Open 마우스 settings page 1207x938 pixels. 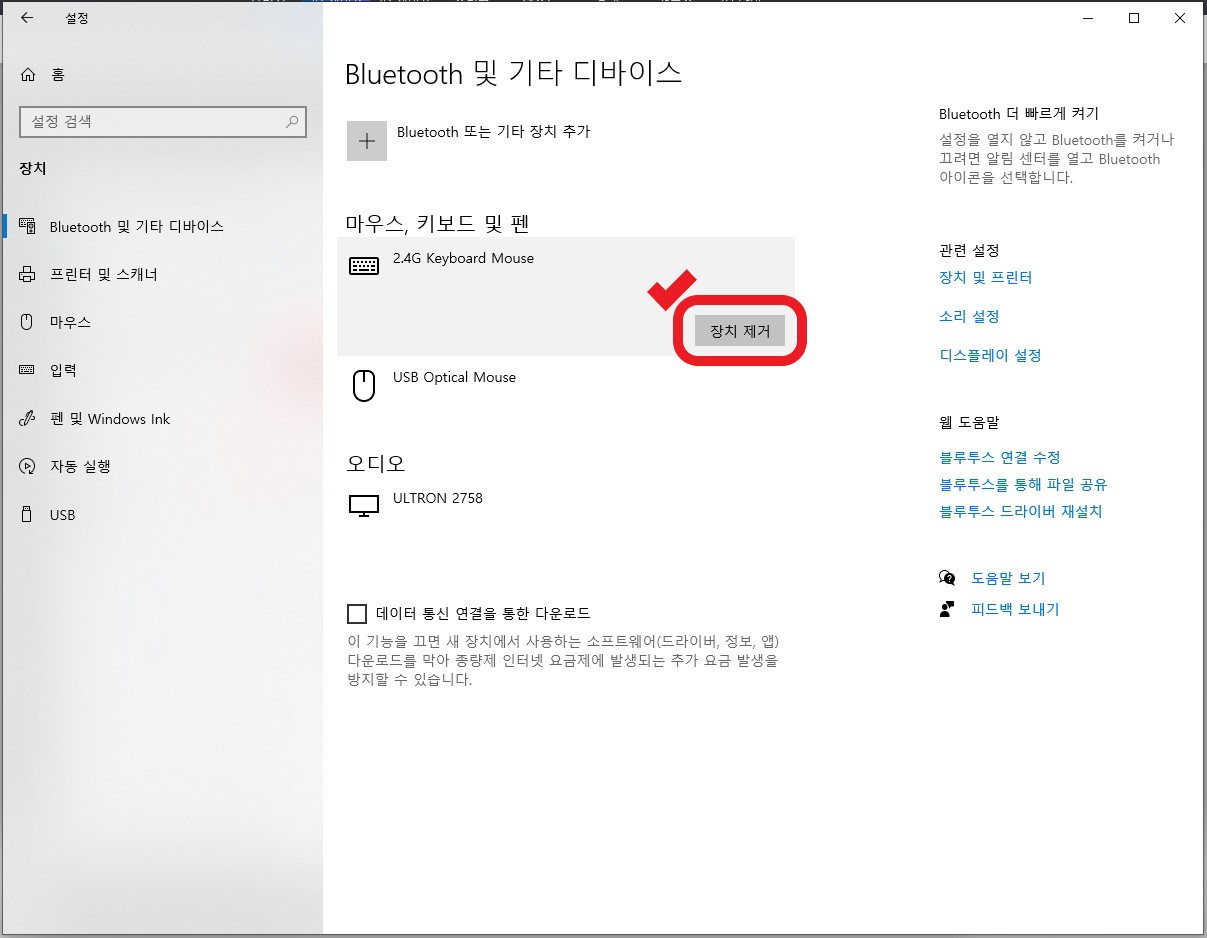pos(70,322)
